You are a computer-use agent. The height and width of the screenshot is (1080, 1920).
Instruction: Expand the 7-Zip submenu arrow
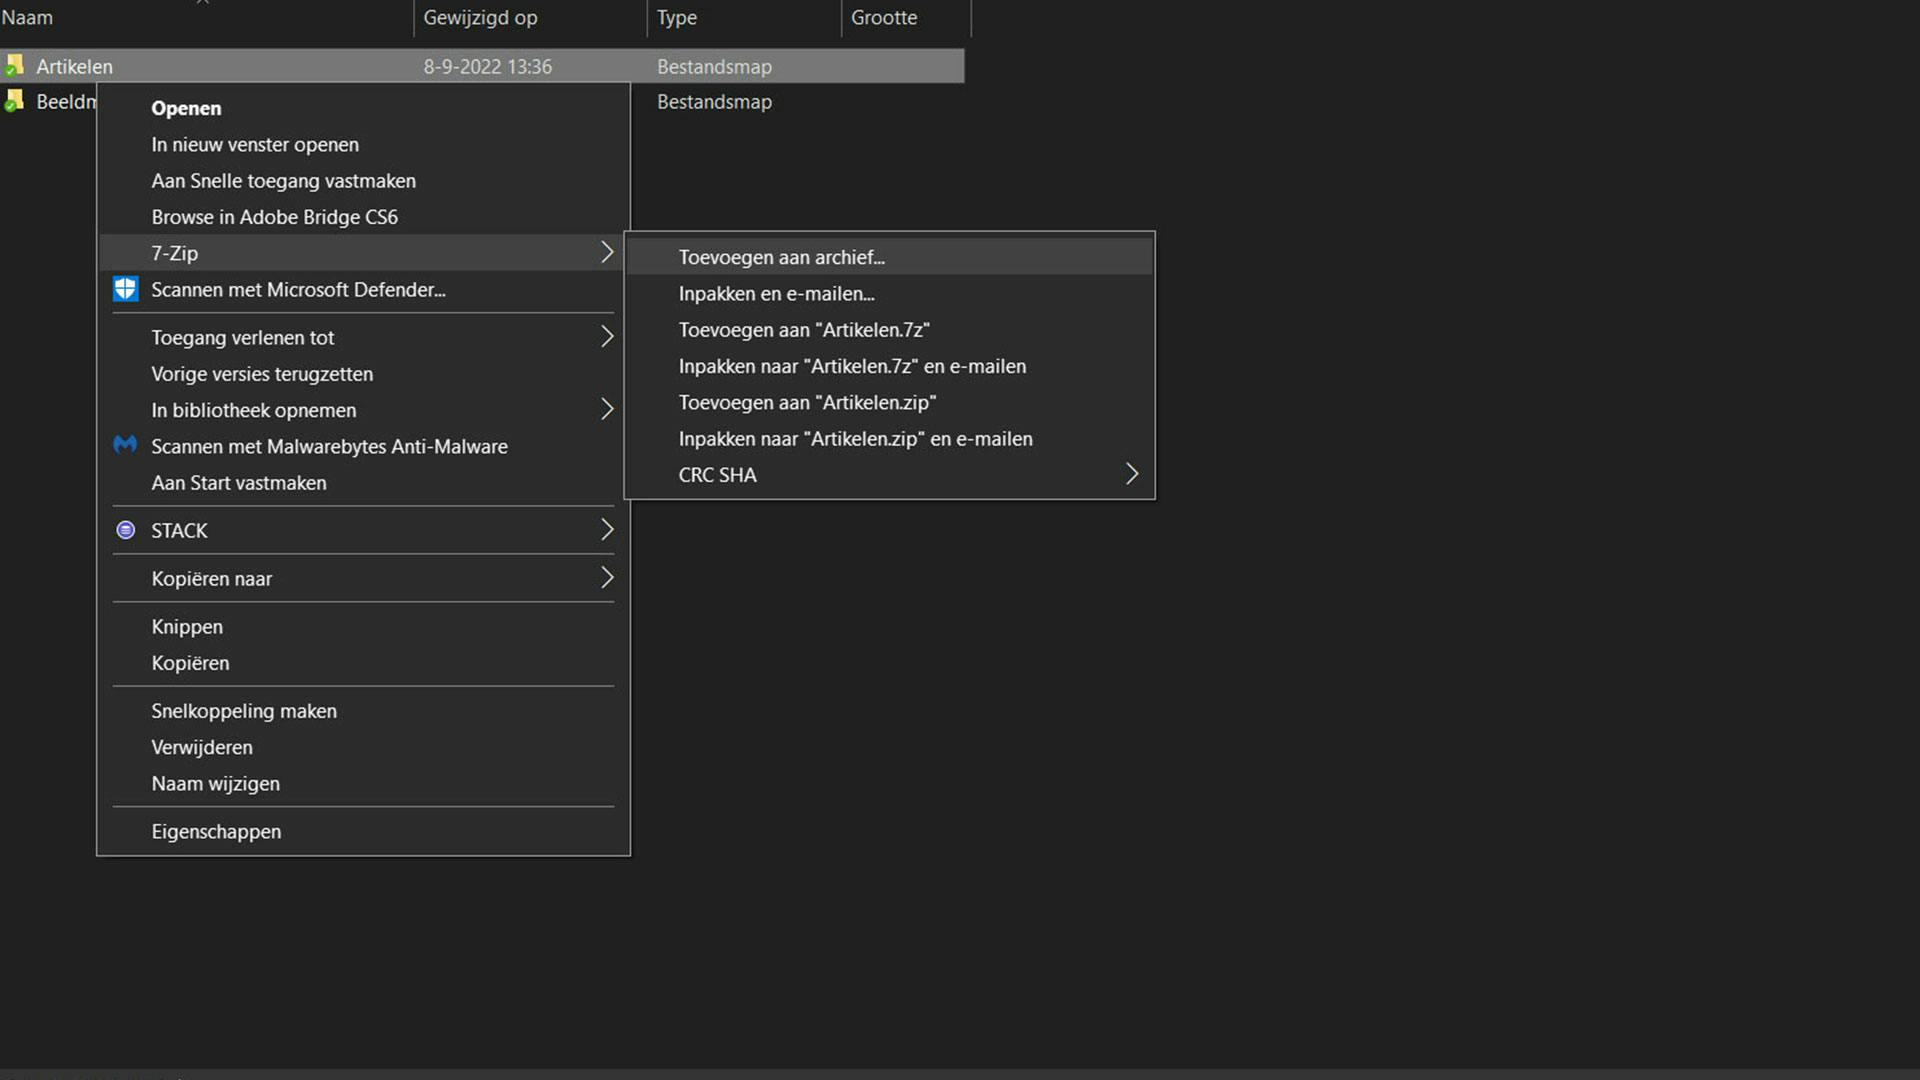pos(606,253)
